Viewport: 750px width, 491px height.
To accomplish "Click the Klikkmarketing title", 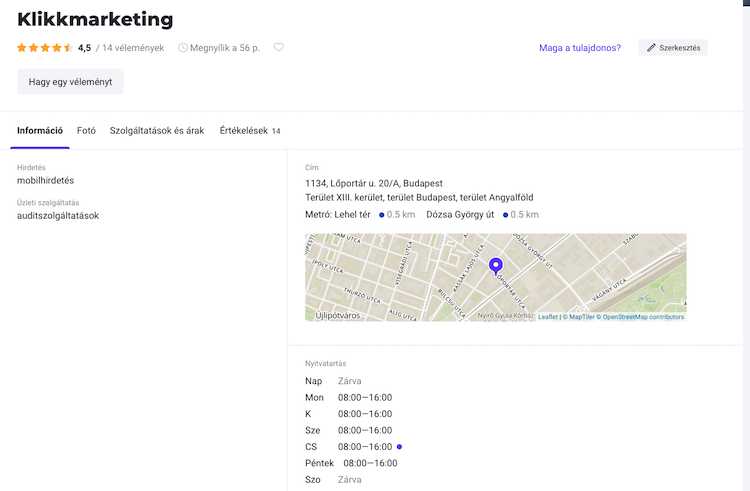I will coord(95,19).
